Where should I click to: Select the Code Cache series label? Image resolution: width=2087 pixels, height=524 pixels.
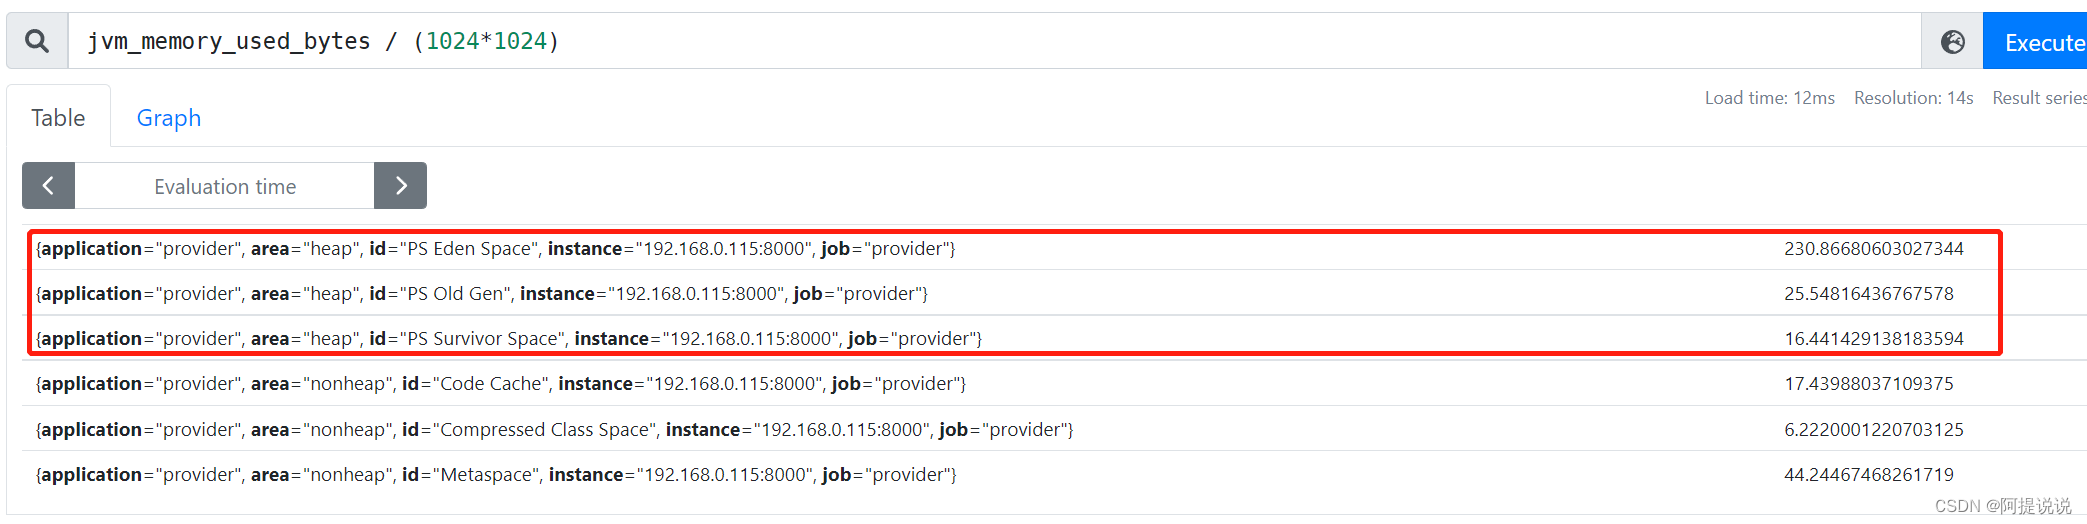tap(500, 384)
